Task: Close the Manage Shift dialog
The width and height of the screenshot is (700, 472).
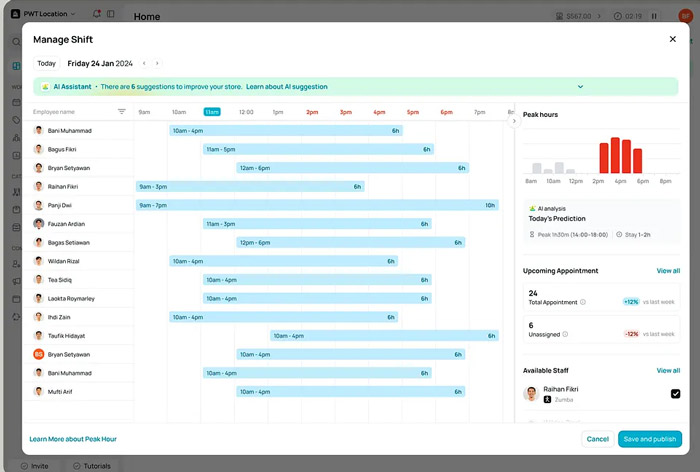Action: coord(672,39)
